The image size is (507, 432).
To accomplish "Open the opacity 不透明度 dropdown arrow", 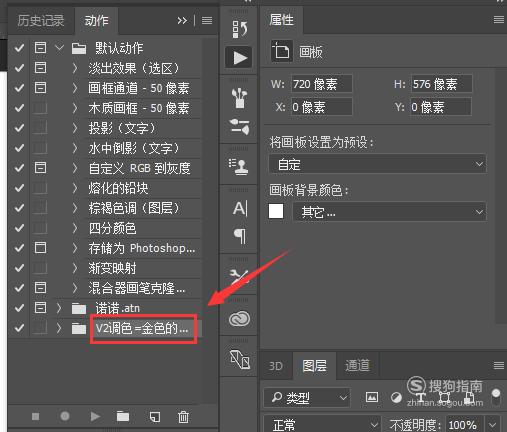I will 493,425.
